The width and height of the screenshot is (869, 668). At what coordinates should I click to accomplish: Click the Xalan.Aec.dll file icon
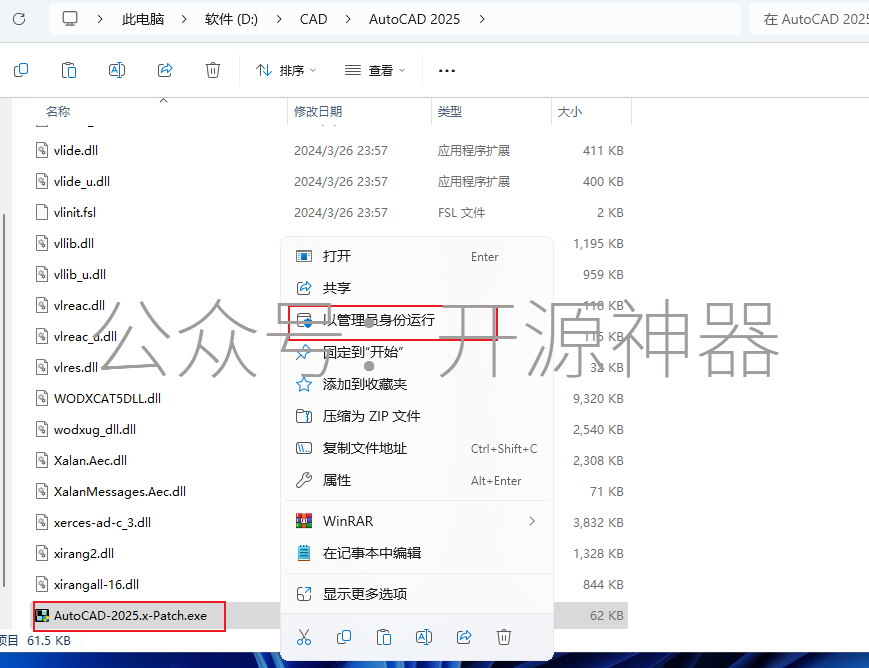click(42, 461)
